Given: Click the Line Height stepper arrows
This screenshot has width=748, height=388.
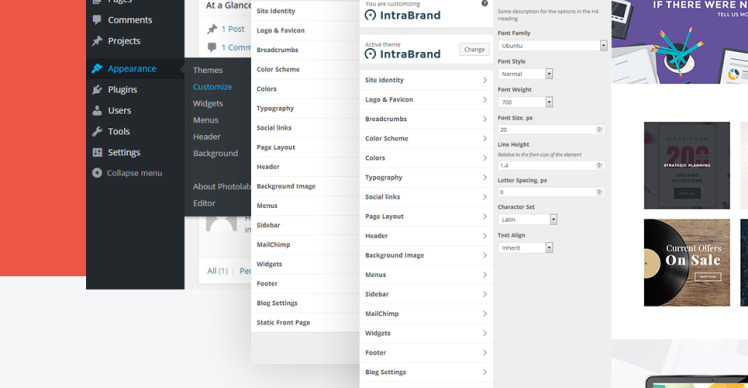Looking at the screenshot, I should [x=599, y=166].
